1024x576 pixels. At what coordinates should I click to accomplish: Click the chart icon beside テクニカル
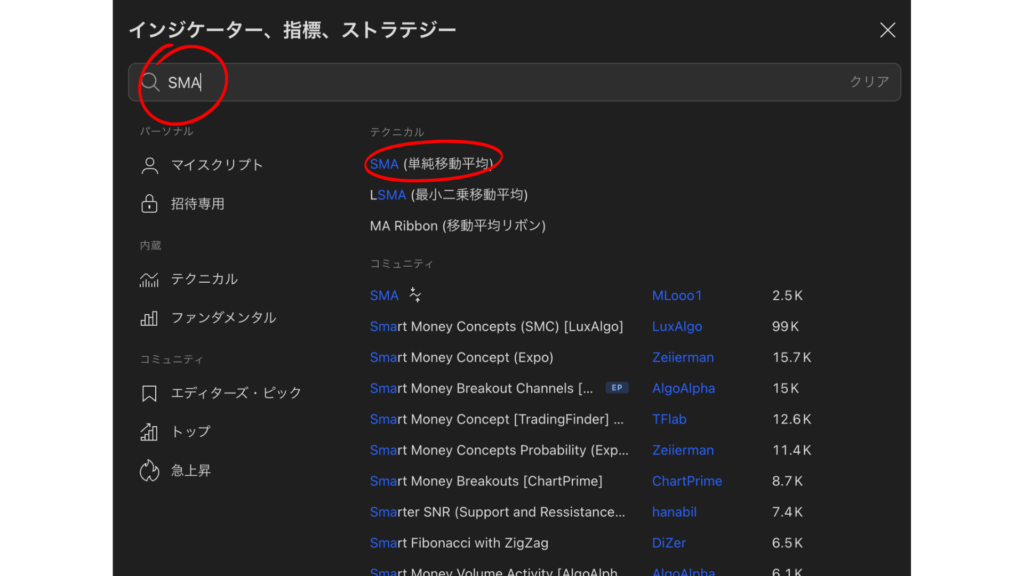149,280
